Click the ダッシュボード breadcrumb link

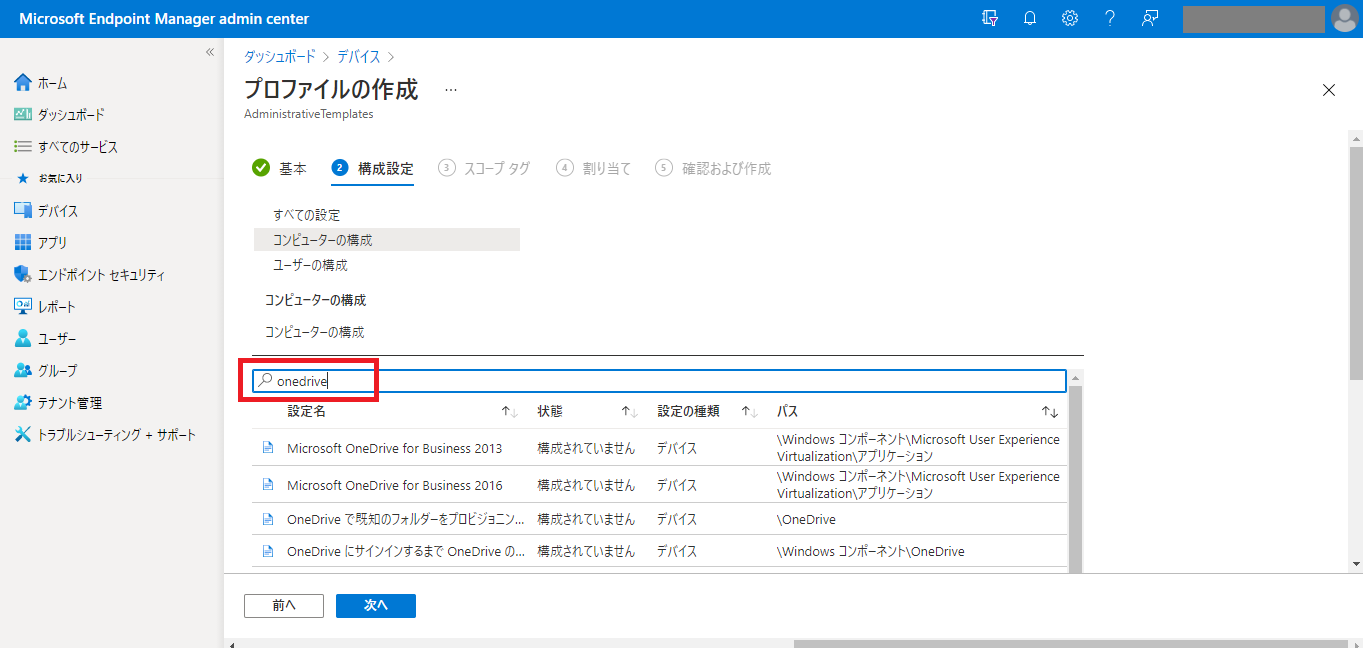pyautogui.click(x=279, y=57)
